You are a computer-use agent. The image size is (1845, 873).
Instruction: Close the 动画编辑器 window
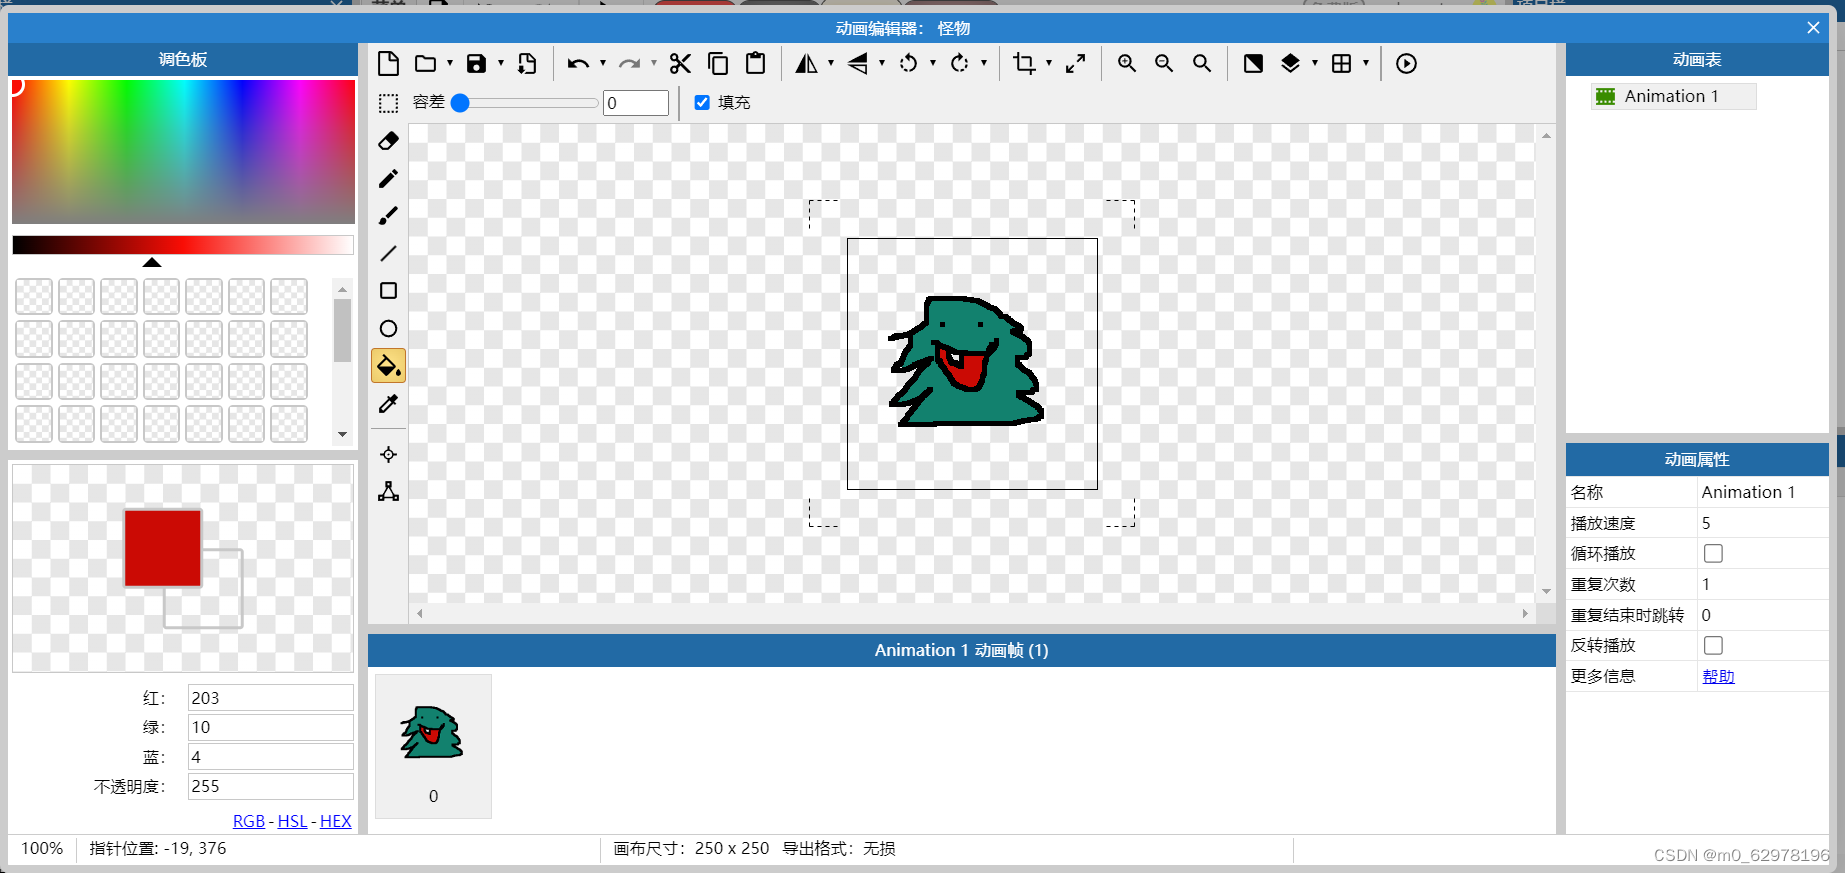(x=1813, y=28)
